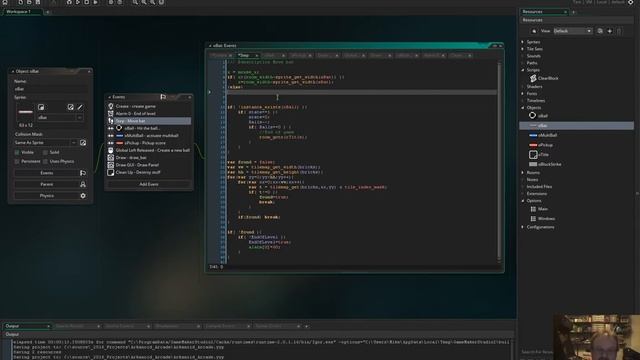
Task: Select the Output tab in bottom panel
Action: click(x=27, y=326)
